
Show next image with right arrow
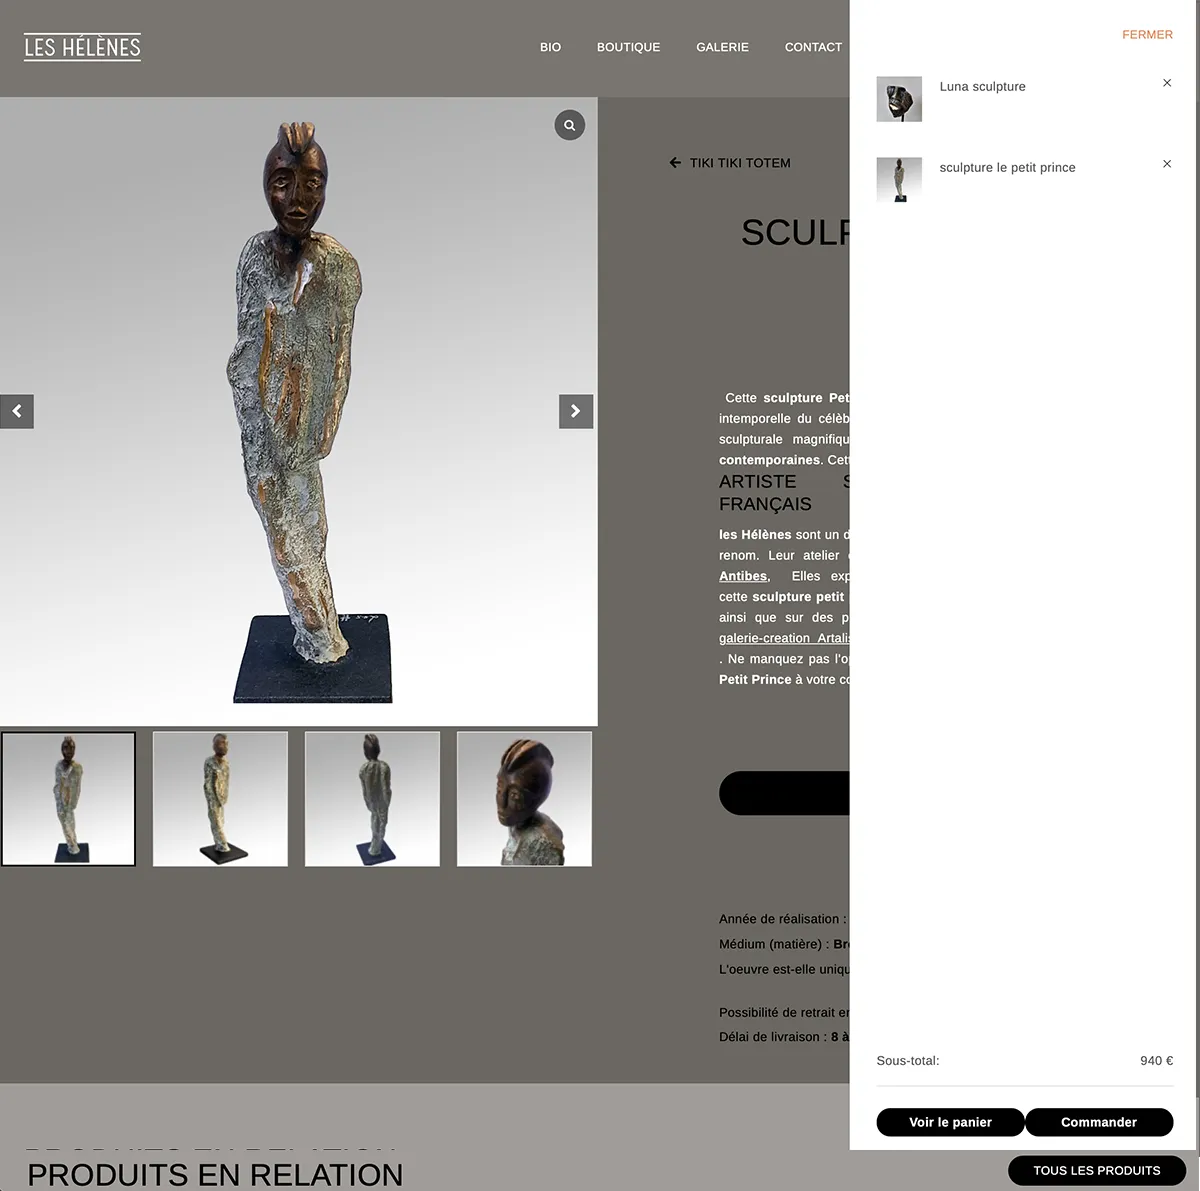click(x=576, y=411)
